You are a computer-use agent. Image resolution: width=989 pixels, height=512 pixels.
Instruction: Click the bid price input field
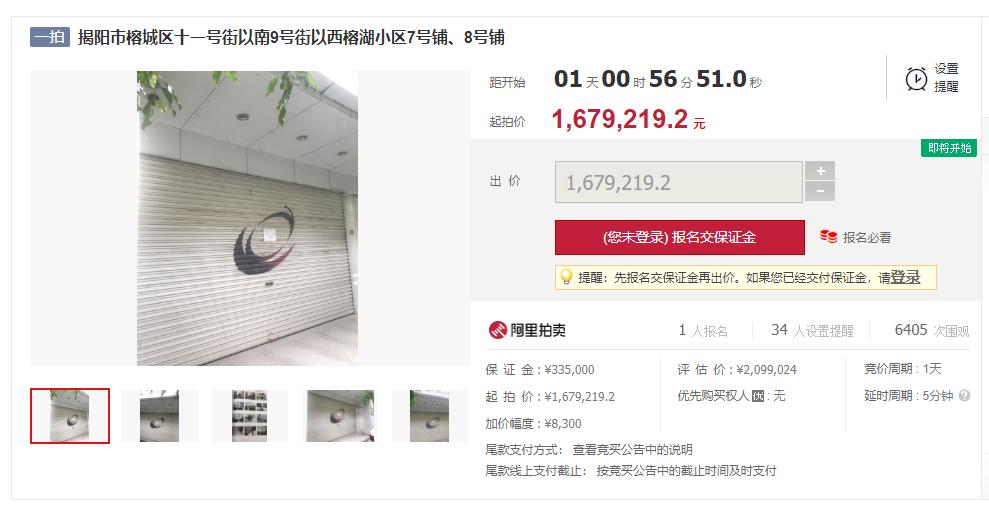(679, 182)
